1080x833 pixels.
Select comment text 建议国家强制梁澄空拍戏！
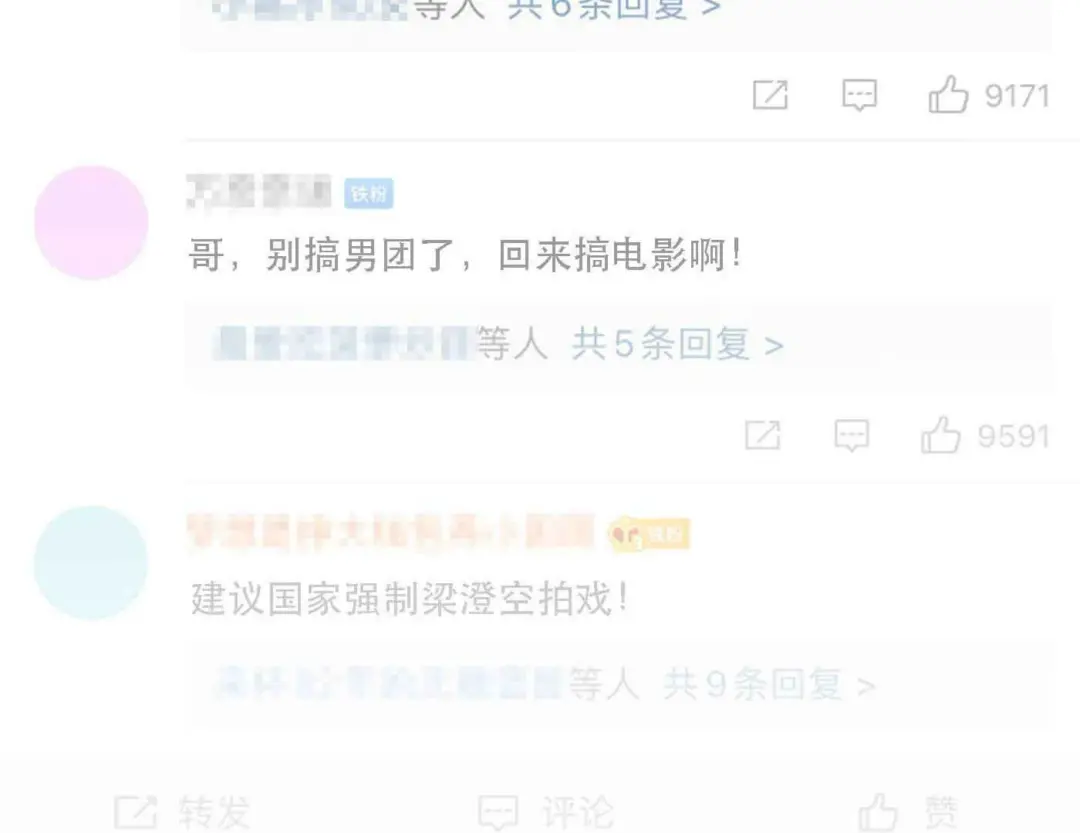coord(410,598)
